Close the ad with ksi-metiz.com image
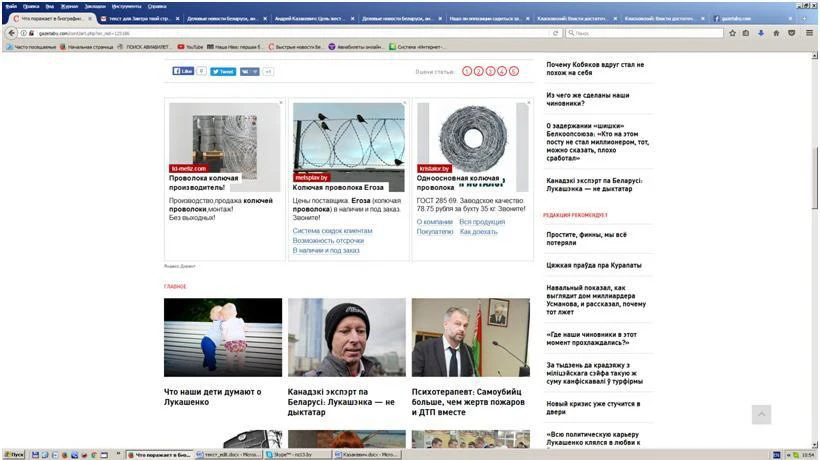The width and height of the screenshot is (820, 460). [x=281, y=102]
